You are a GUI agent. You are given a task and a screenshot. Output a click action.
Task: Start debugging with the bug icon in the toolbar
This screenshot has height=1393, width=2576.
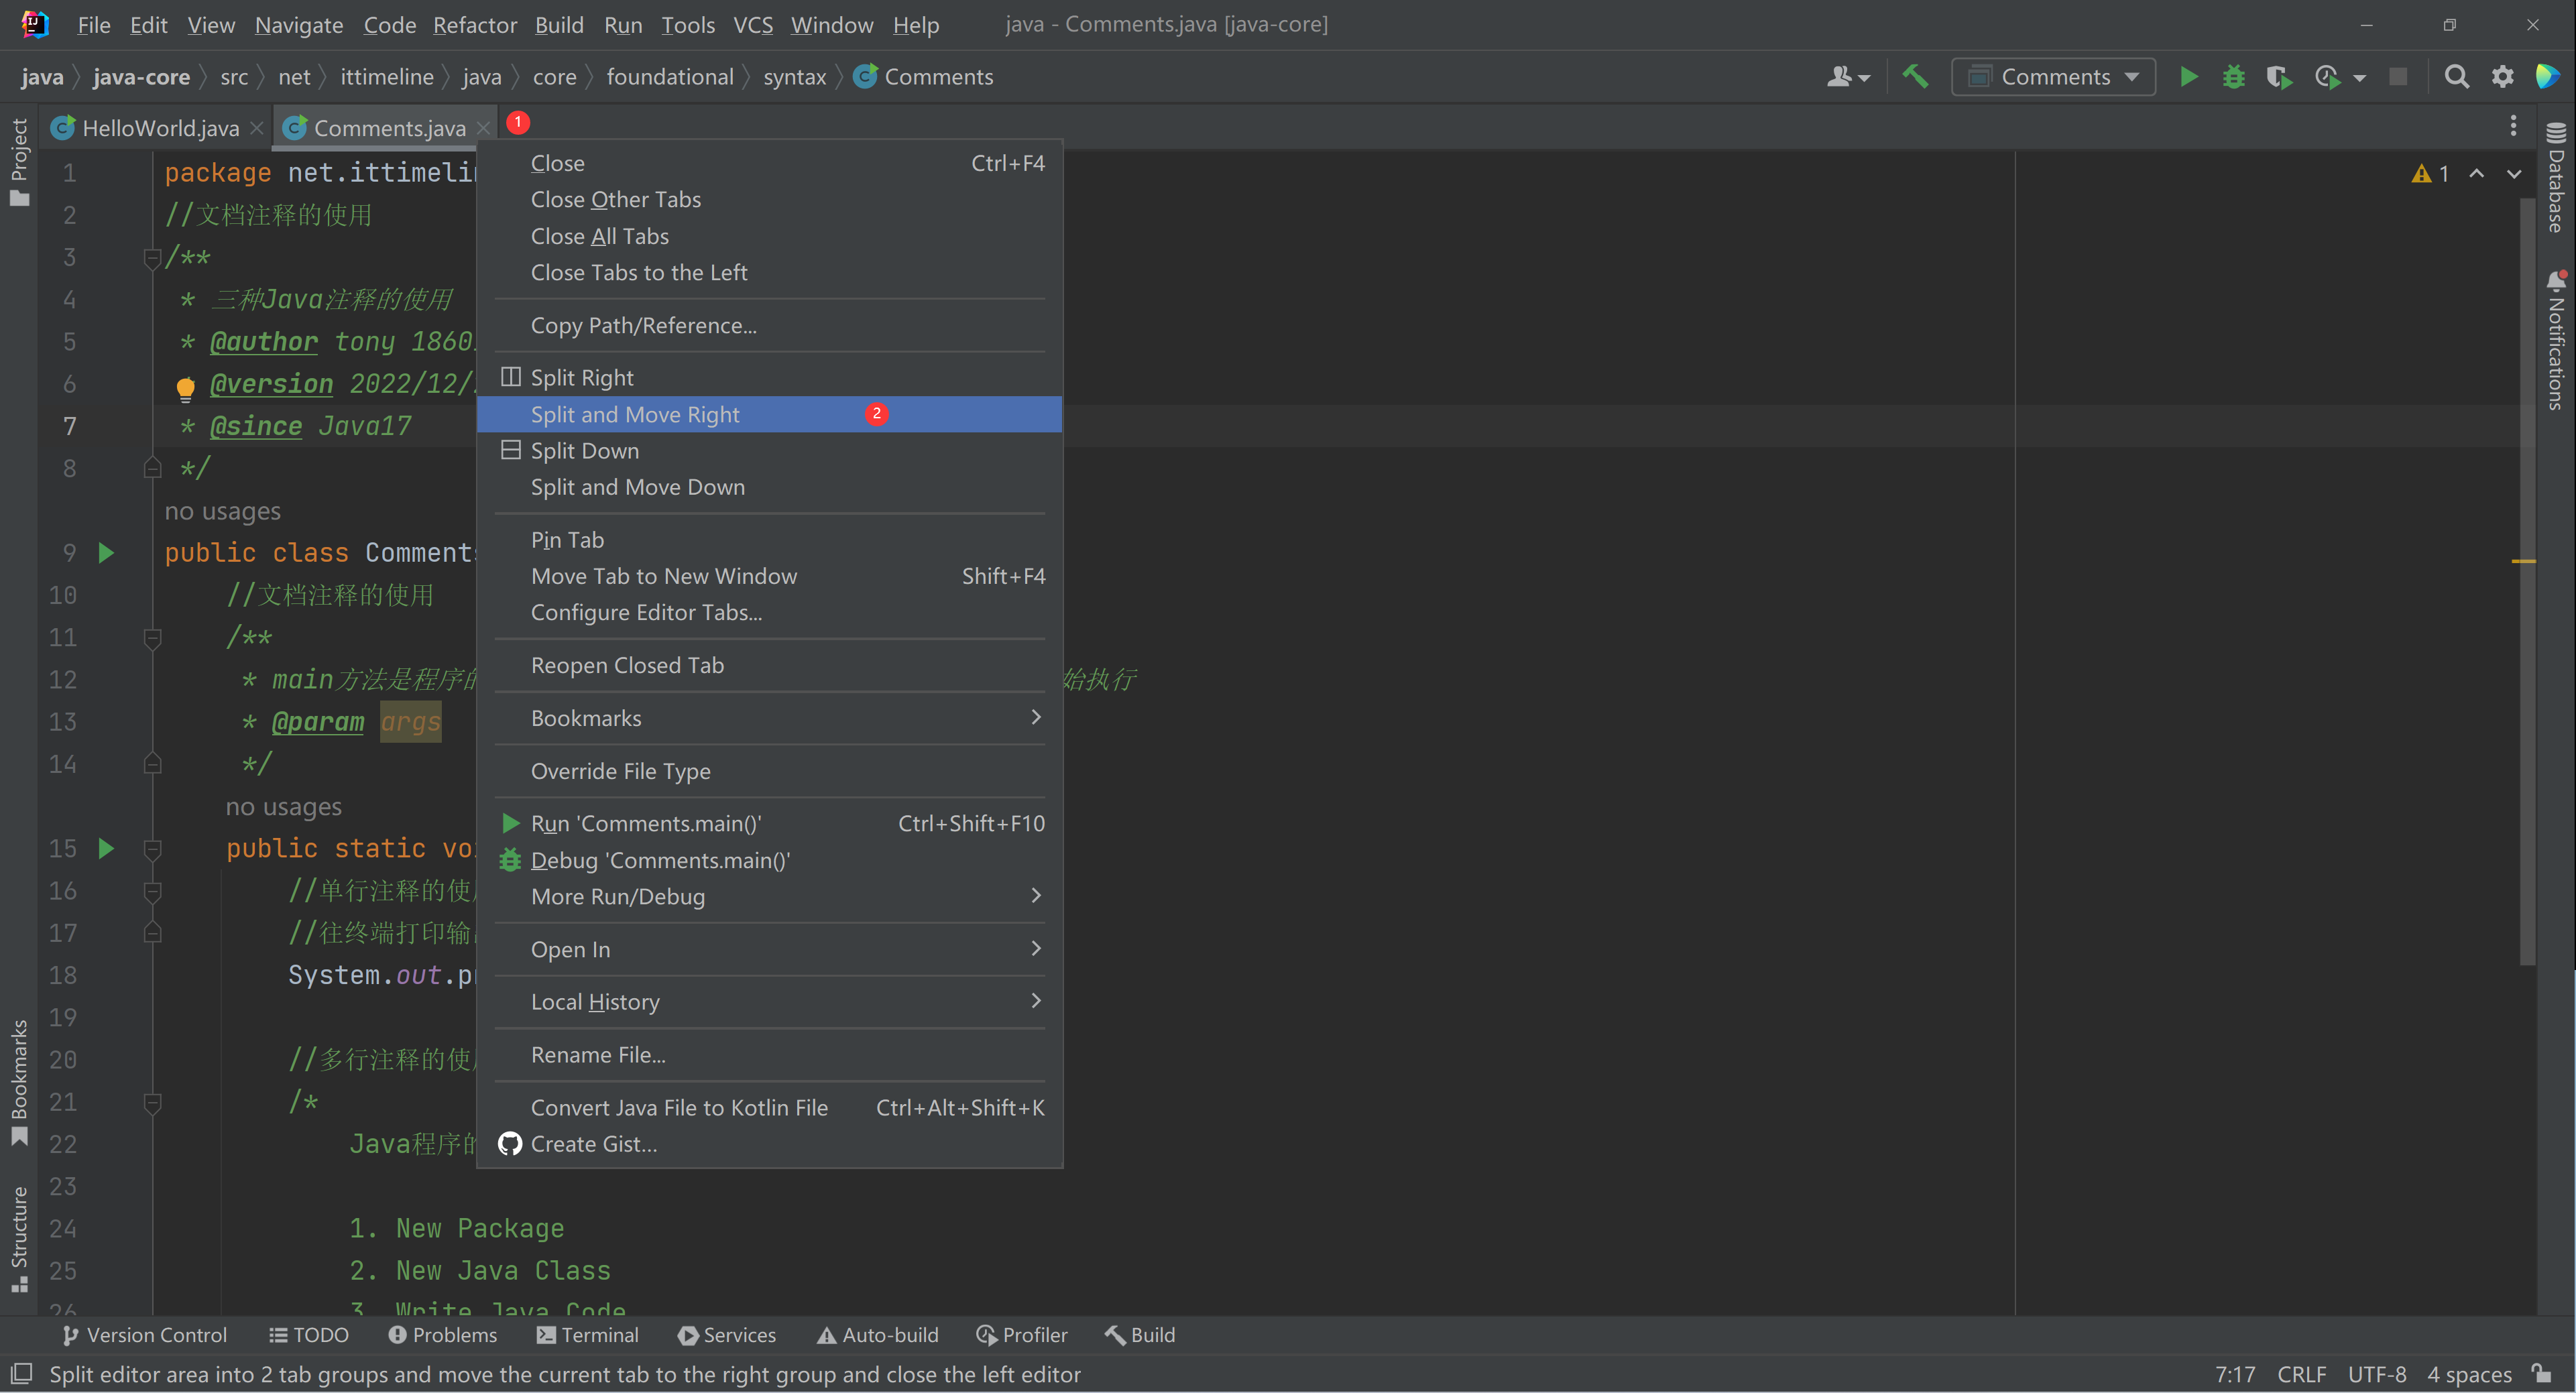[2234, 77]
